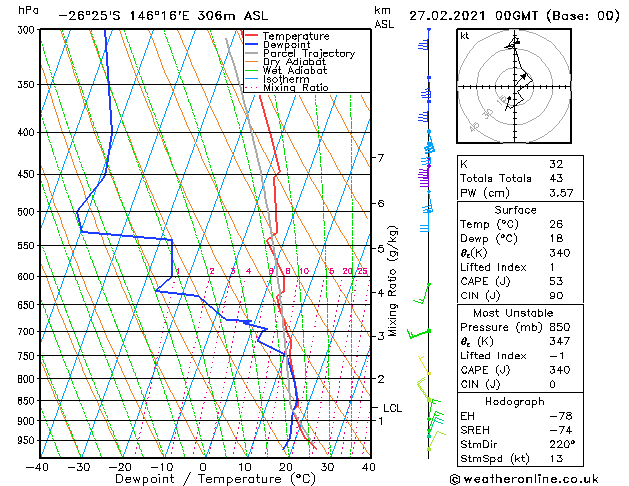Screen dimensions: 629x486
Task: Click 'Dewpoint' legend entry
Action: tap(286, 45)
